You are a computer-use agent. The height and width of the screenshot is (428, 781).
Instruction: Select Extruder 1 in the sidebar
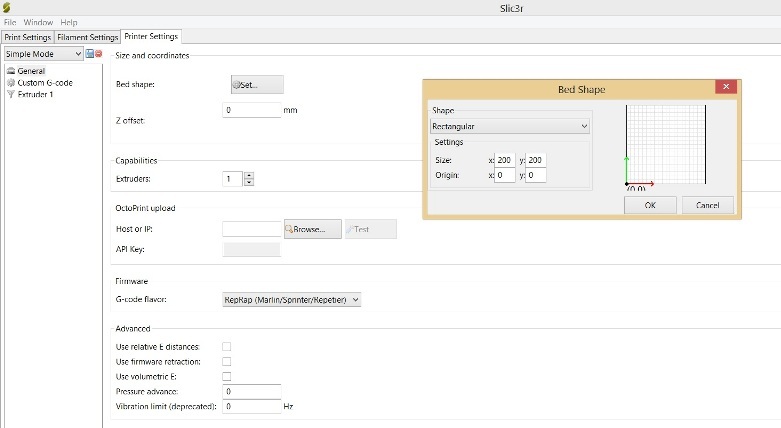point(37,95)
